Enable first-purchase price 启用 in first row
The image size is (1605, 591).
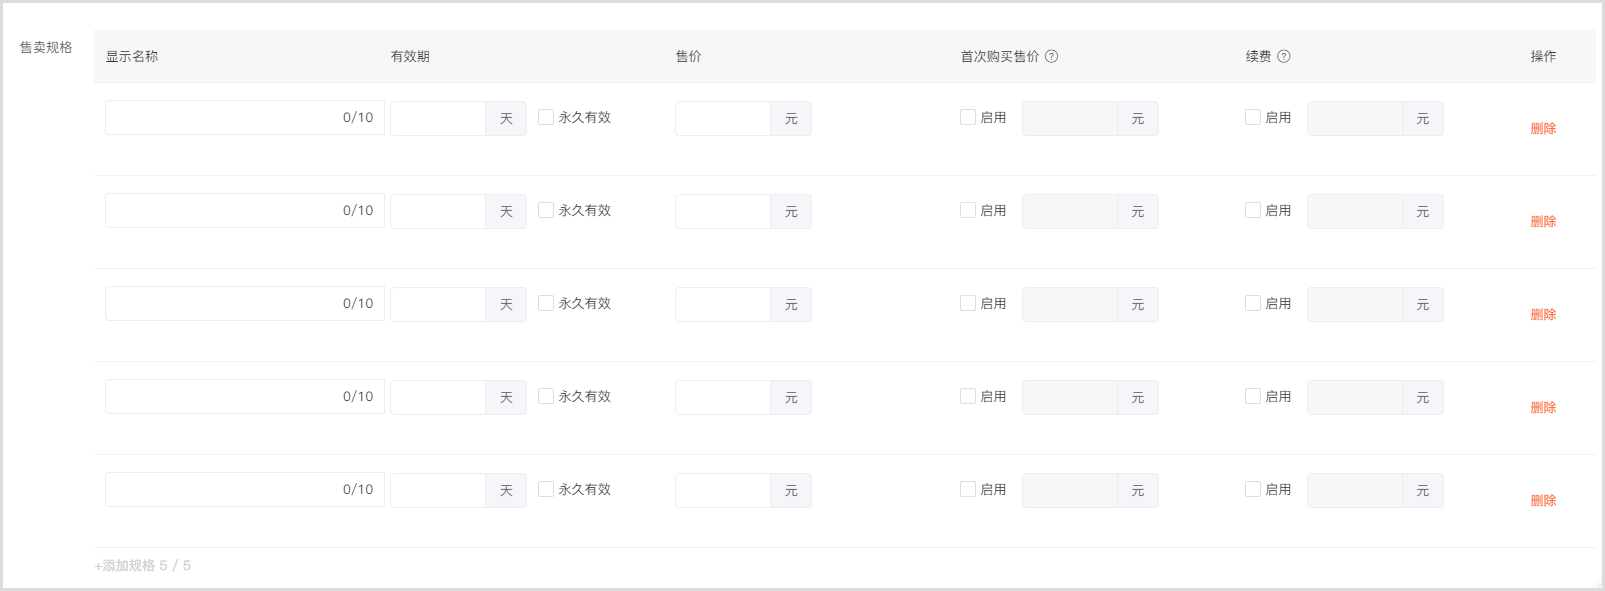pyautogui.click(x=968, y=117)
